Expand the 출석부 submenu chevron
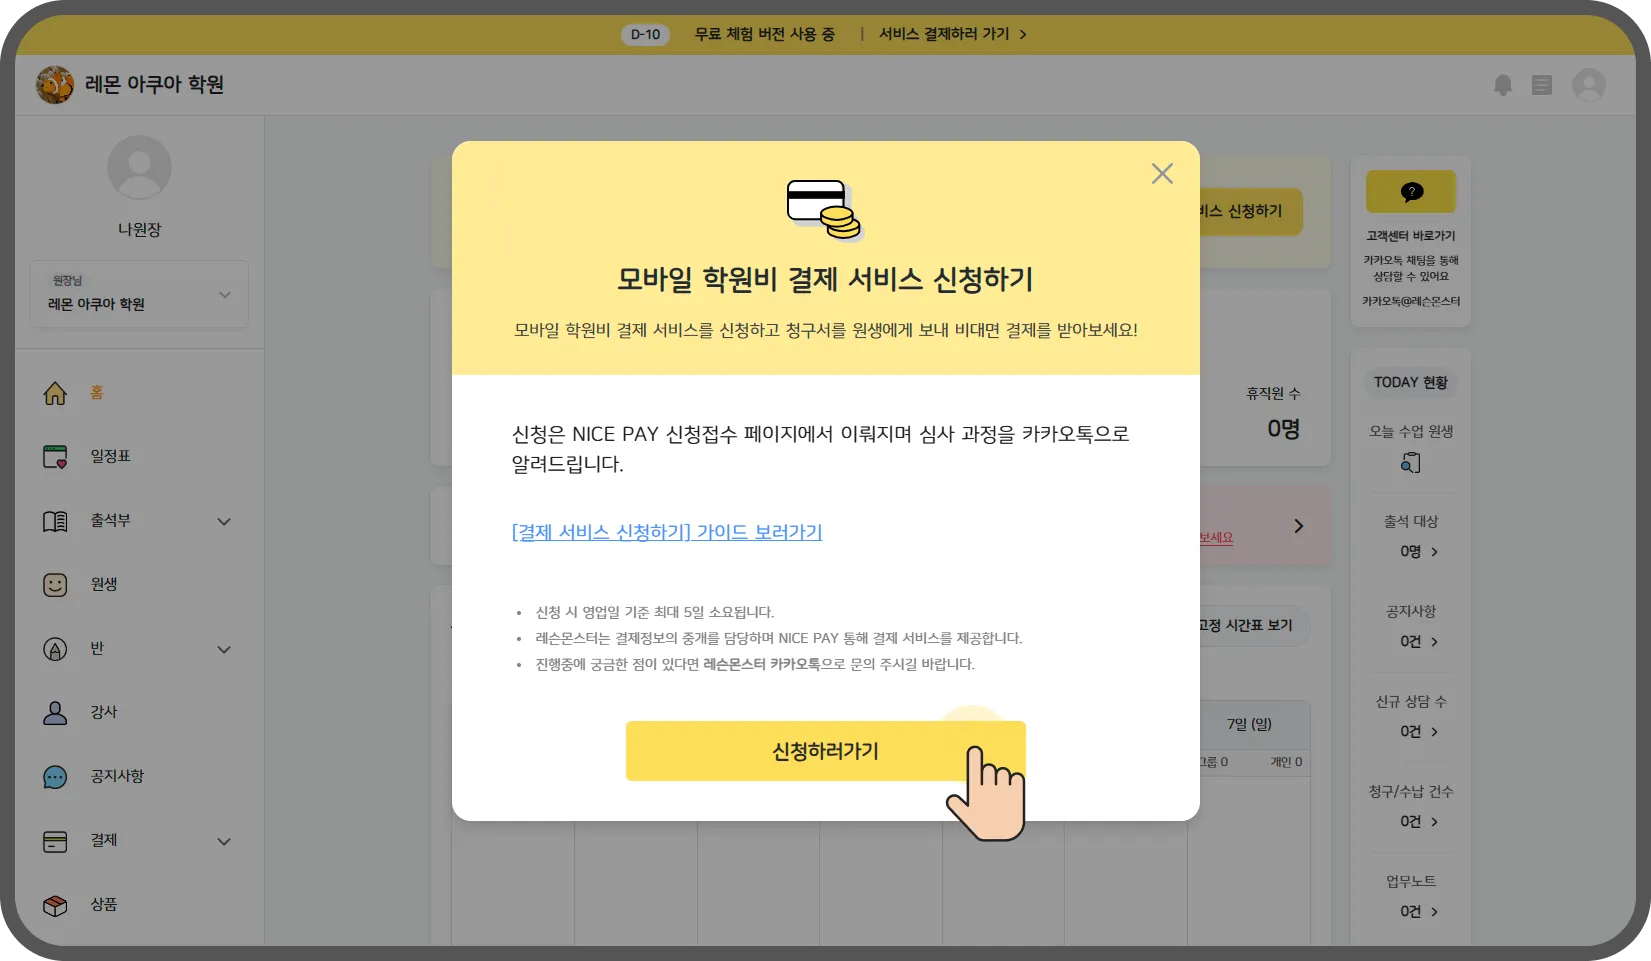Image resolution: width=1651 pixels, height=961 pixels. pyautogui.click(x=224, y=521)
